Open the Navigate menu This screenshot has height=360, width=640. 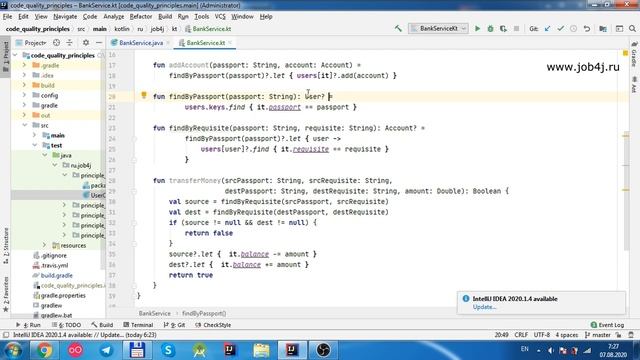pos(65,17)
